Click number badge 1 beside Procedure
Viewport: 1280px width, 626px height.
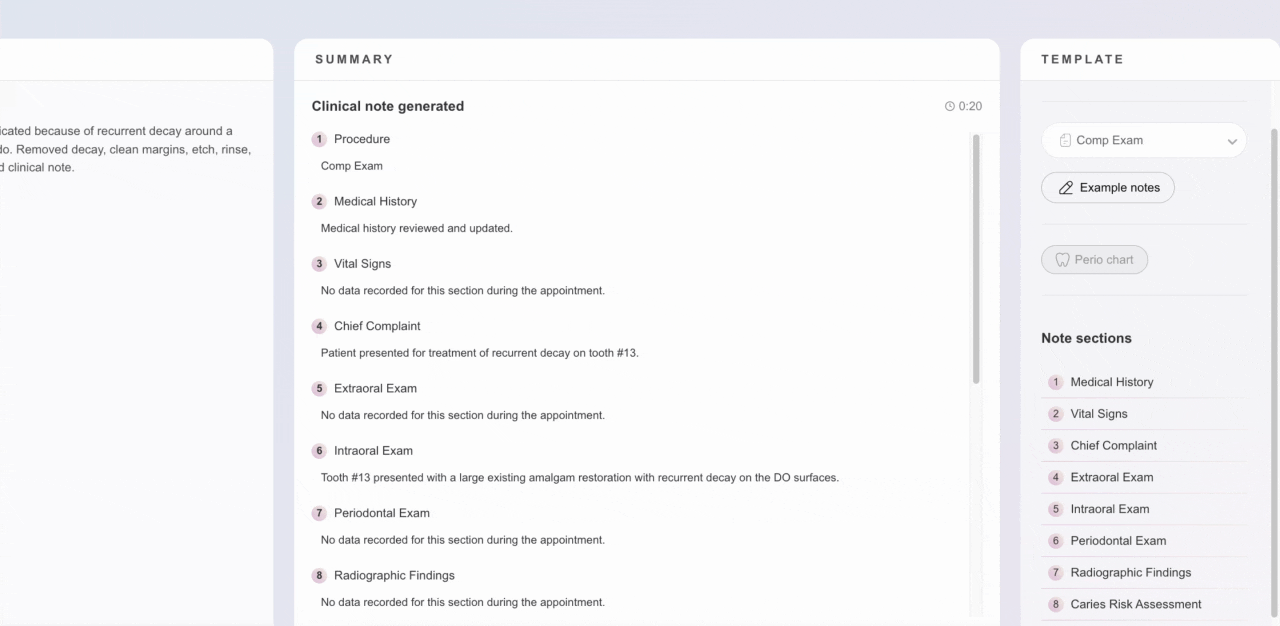(x=319, y=139)
